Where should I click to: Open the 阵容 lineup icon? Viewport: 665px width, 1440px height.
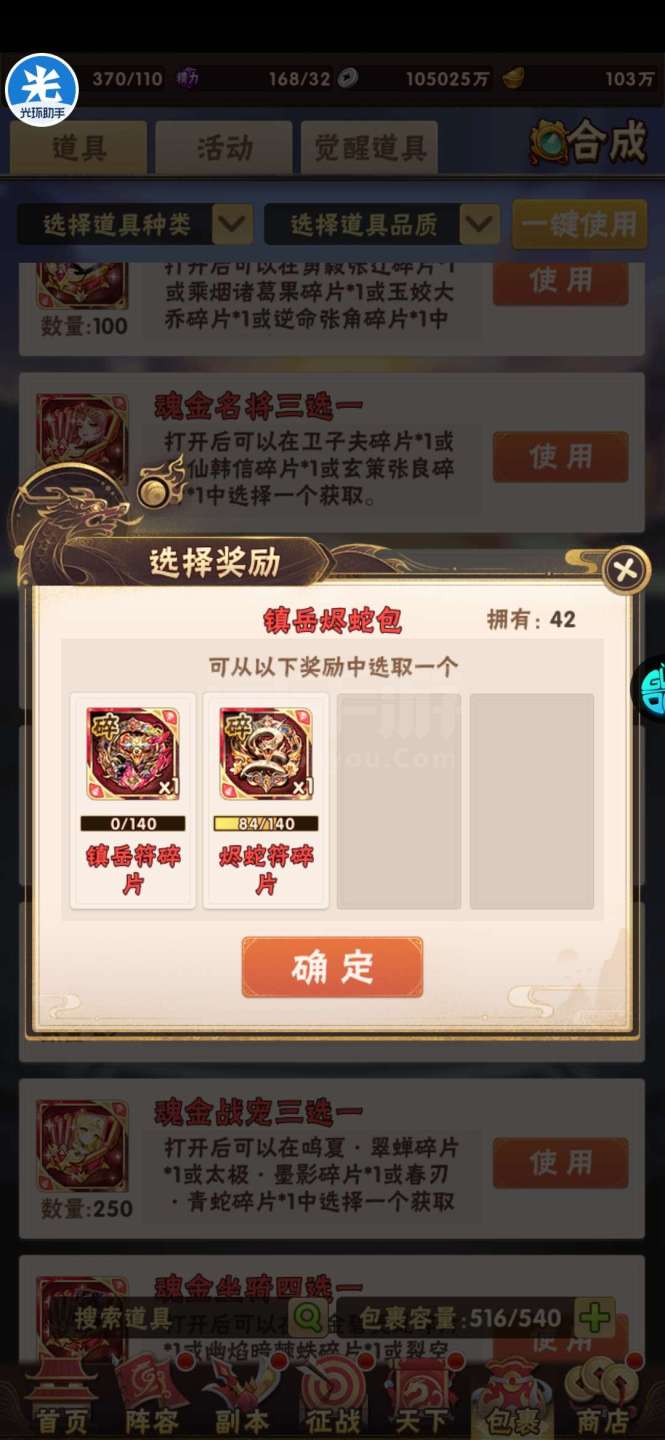click(x=152, y=1397)
